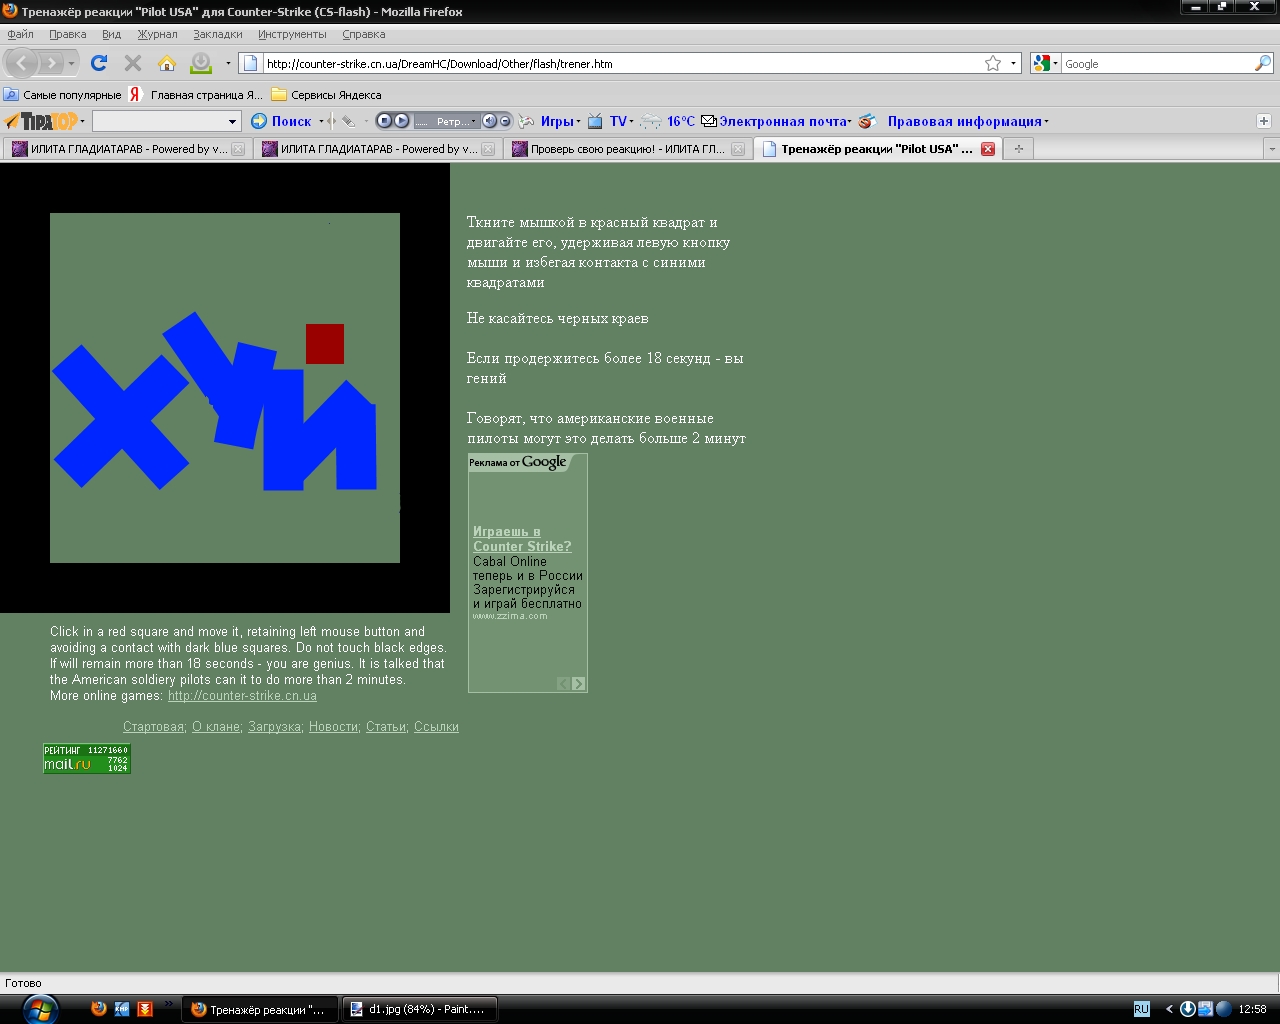The image size is (1280, 1024).
Task: Open the Закладки menu
Action: 217,34
